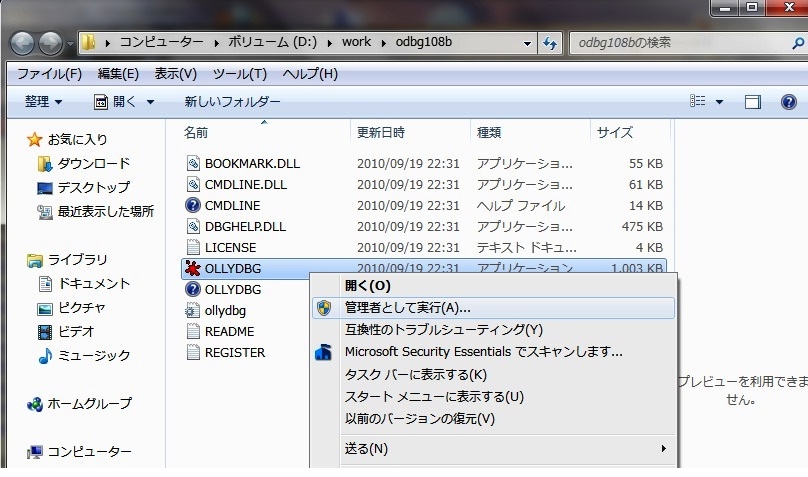This screenshot has width=808, height=477.
Task: Select the Music library icon
Action: click(45, 355)
